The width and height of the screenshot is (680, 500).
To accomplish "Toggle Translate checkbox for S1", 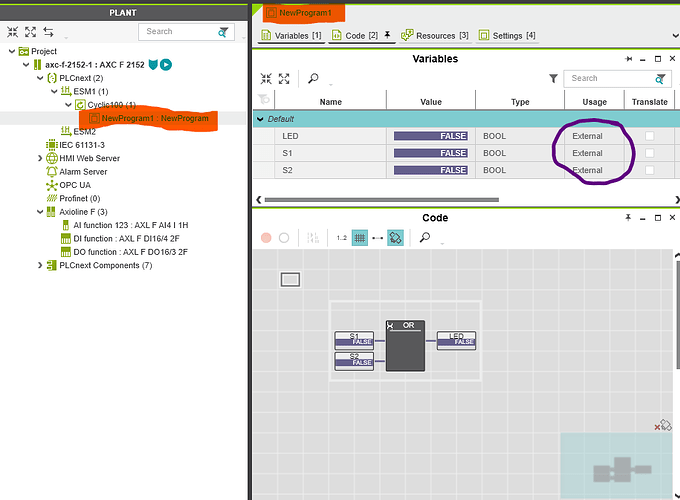I will click(x=649, y=153).
